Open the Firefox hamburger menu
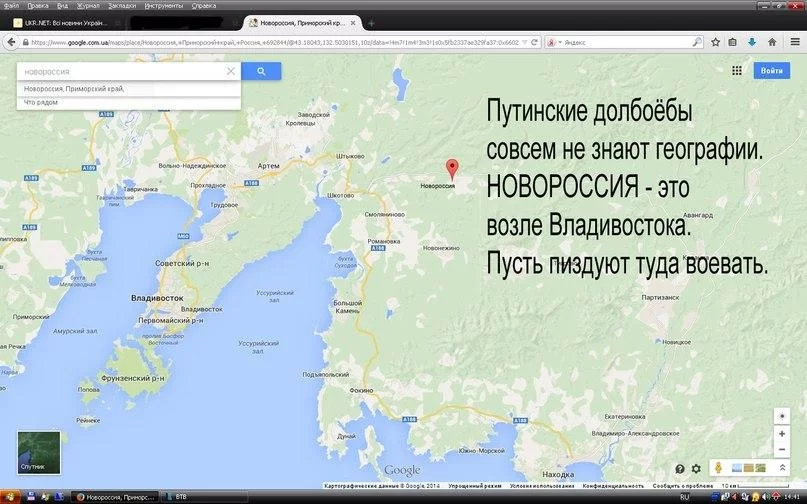Screen dimensions: 807x504 [x=795, y=42]
